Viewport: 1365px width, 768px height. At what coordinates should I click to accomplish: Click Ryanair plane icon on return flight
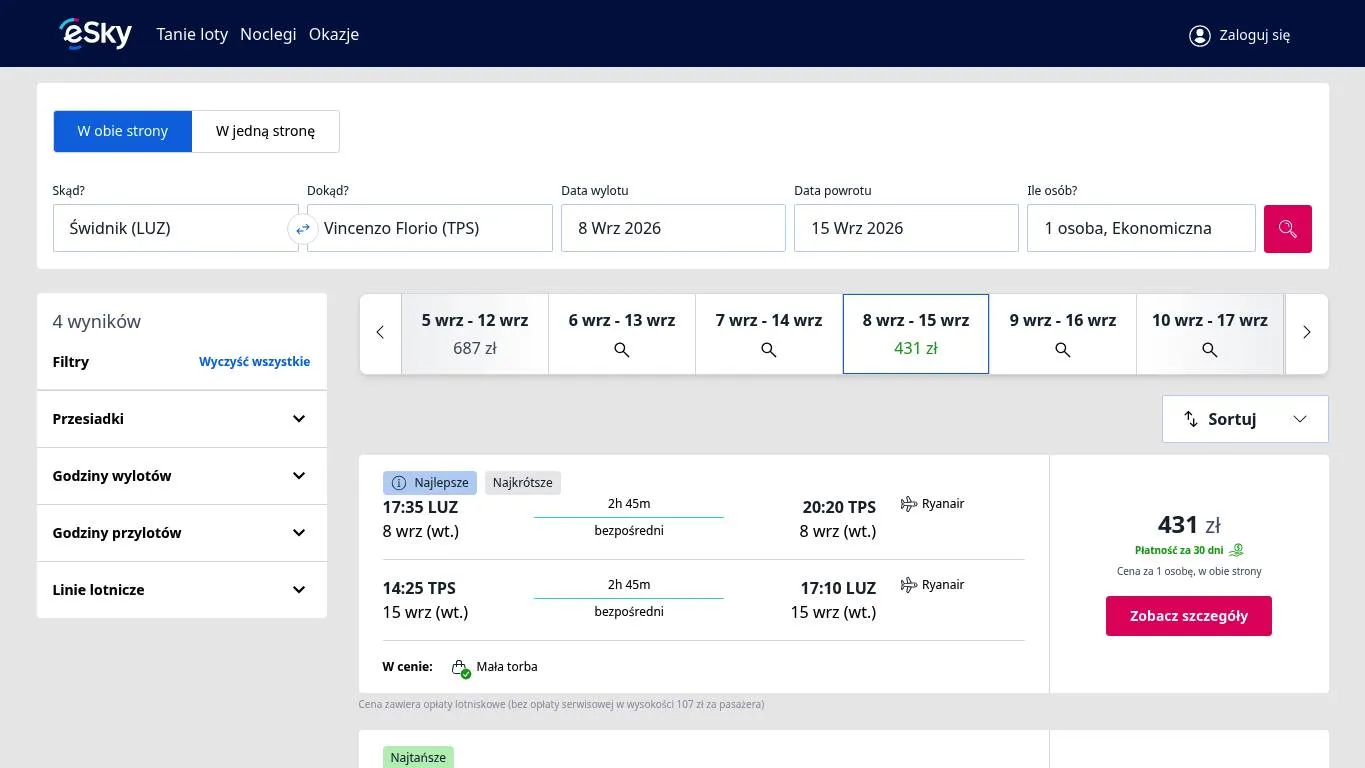click(x=908, y=585)
